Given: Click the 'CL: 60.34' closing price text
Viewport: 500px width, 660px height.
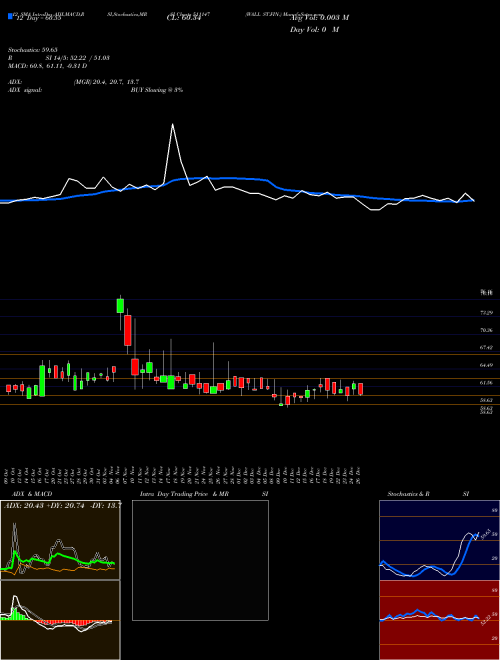Looking at the screenshot, I should (183, 18).
